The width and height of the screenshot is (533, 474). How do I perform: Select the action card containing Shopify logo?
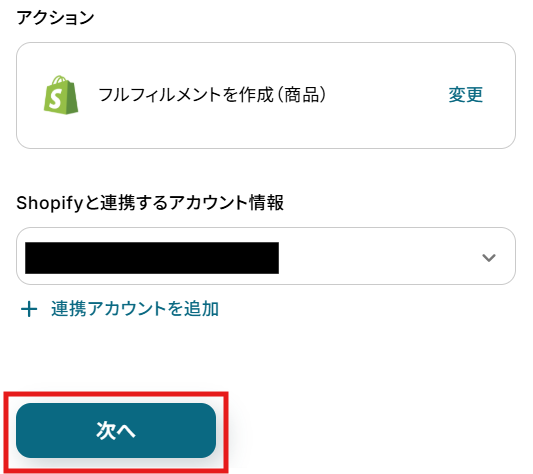click(266, 96)
